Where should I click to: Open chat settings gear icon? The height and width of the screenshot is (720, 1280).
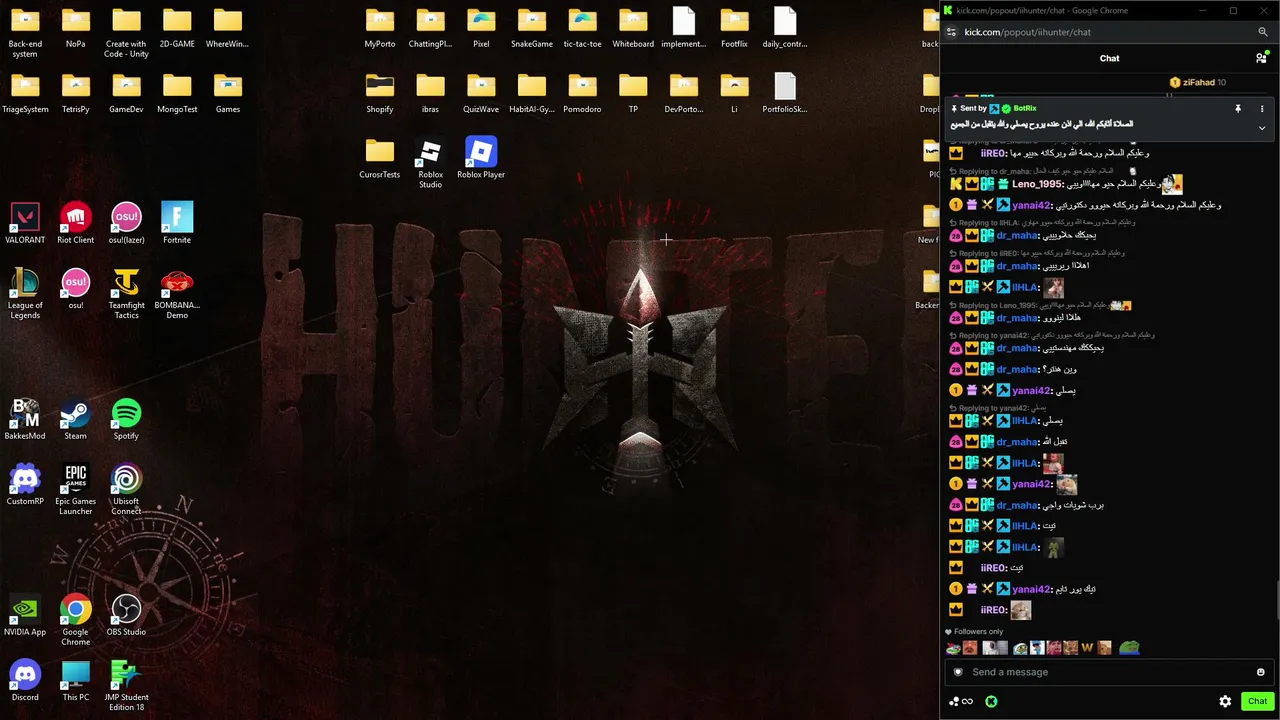(1225, 701)
